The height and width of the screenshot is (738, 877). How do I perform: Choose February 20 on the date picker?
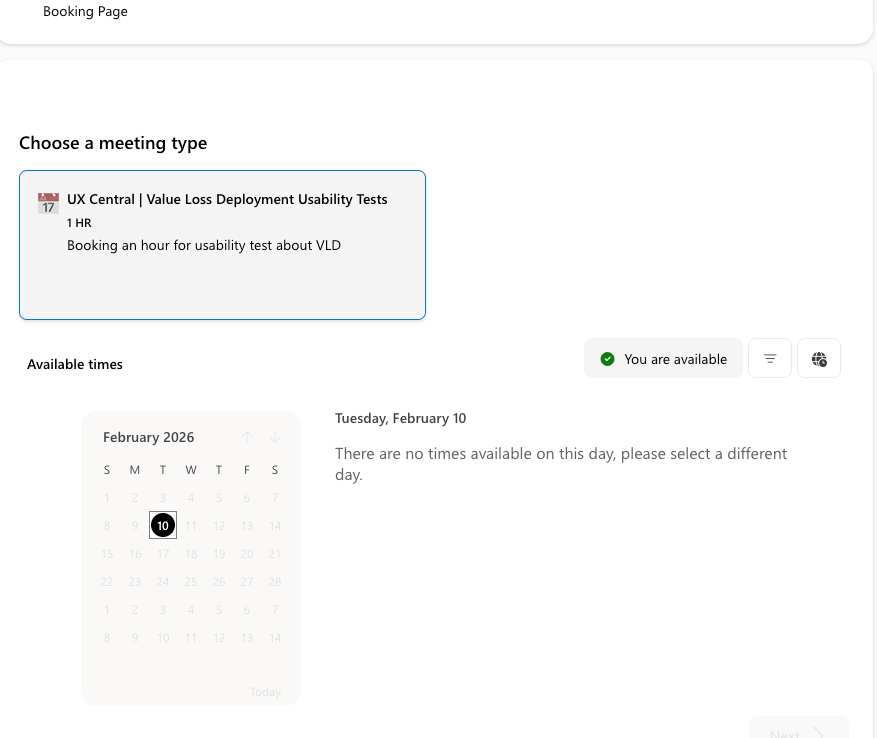coord(247,553)
